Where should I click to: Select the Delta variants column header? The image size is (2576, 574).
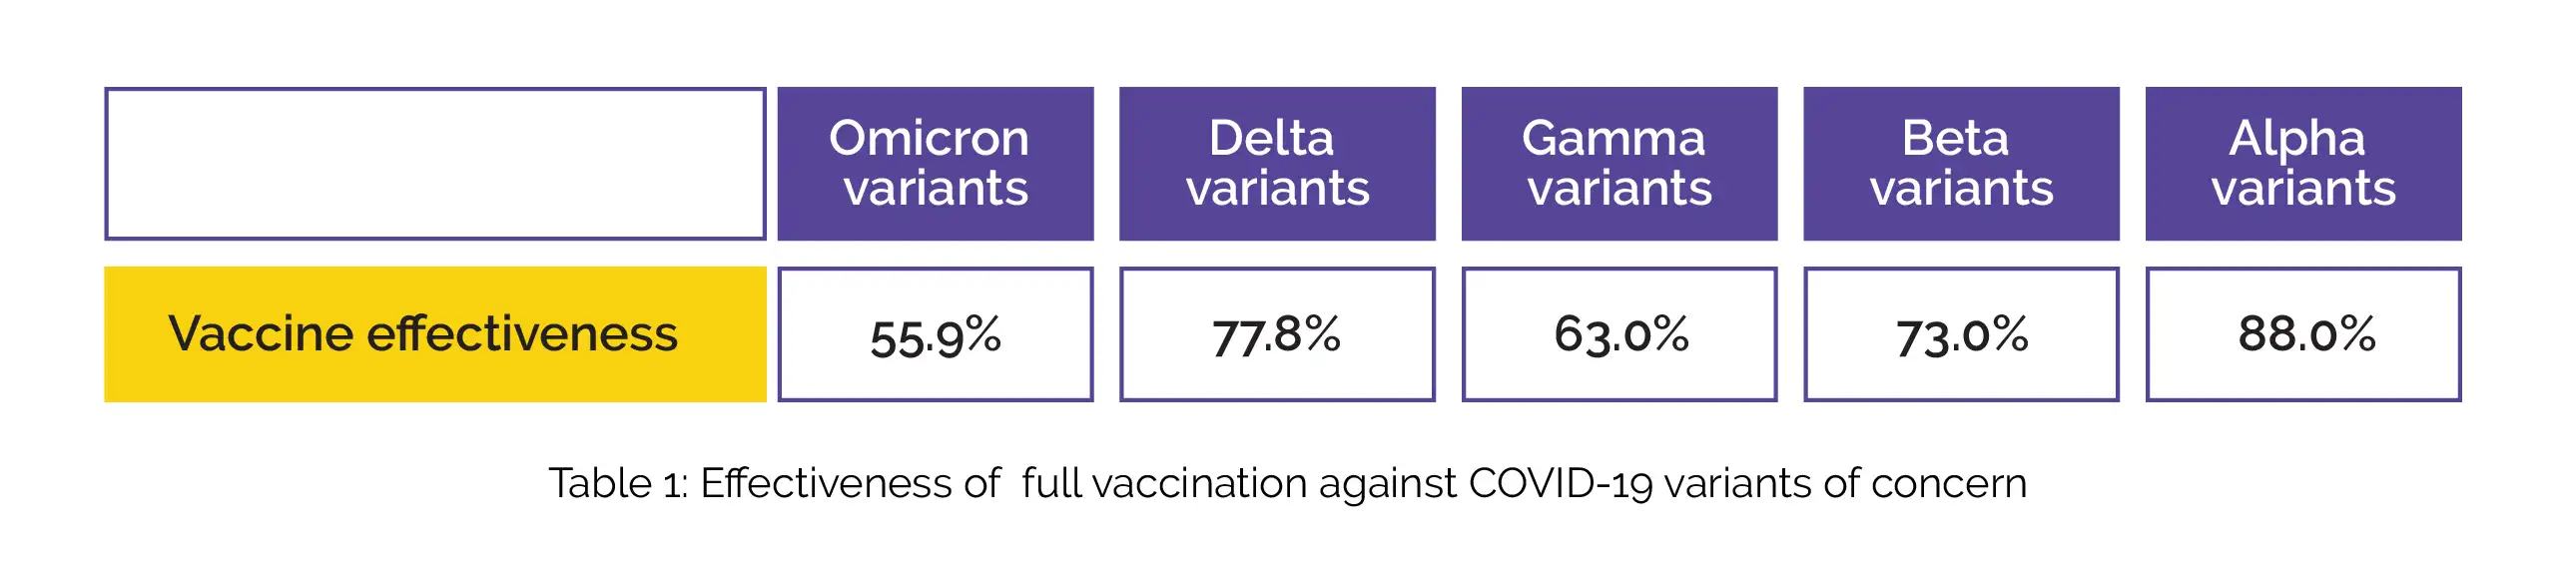(1277, 164)
